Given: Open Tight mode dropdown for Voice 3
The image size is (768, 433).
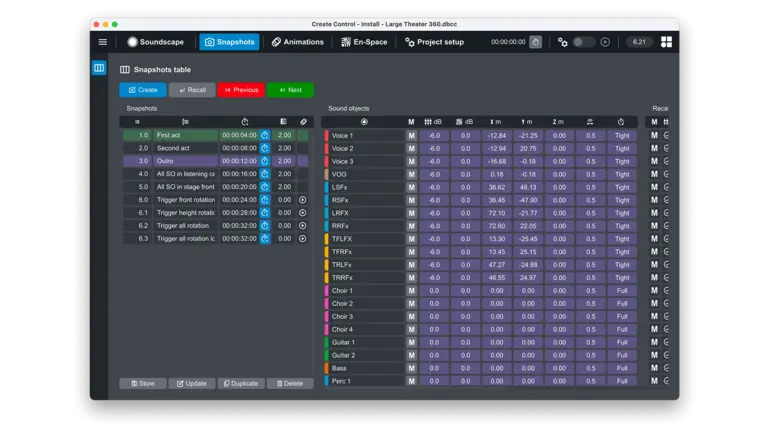Looking at the screenshot, I should point(622,162).
